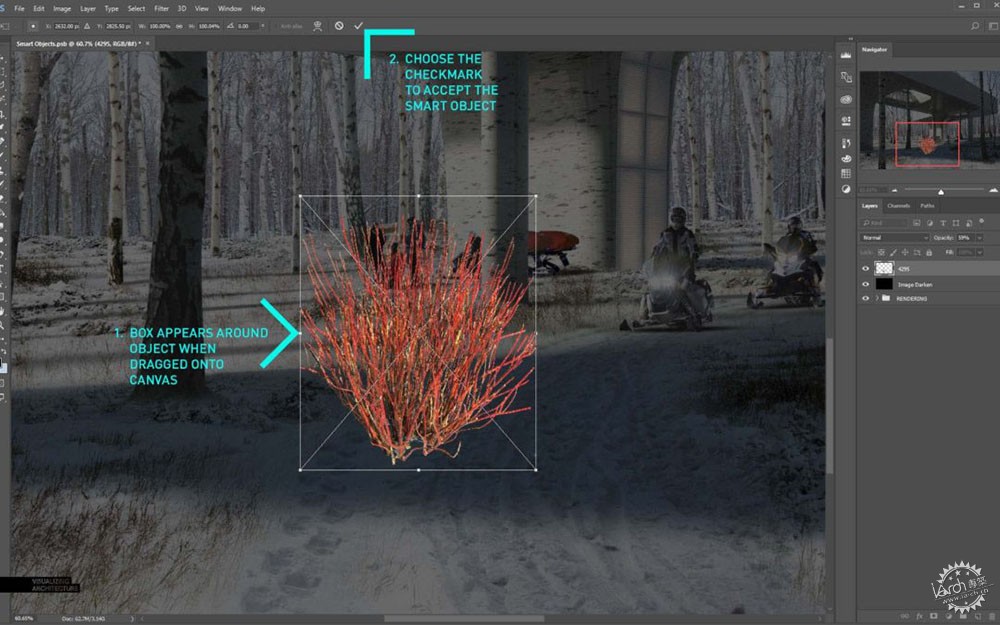Click the Navigator zoom out small mountains icon

pos(895,190)
